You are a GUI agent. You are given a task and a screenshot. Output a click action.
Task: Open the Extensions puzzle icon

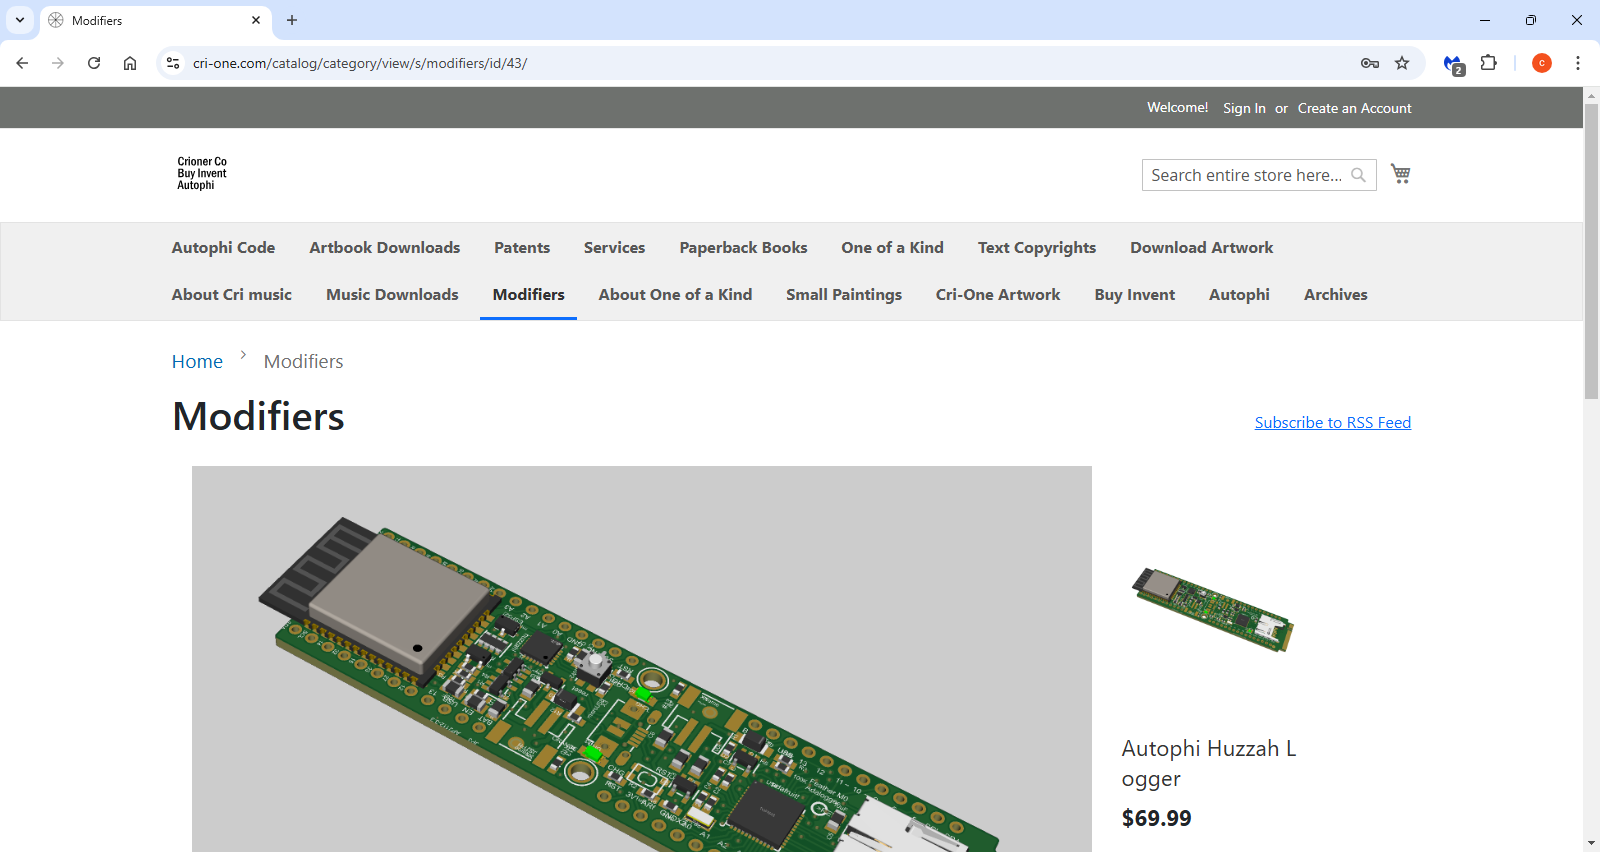[1489, 63]
